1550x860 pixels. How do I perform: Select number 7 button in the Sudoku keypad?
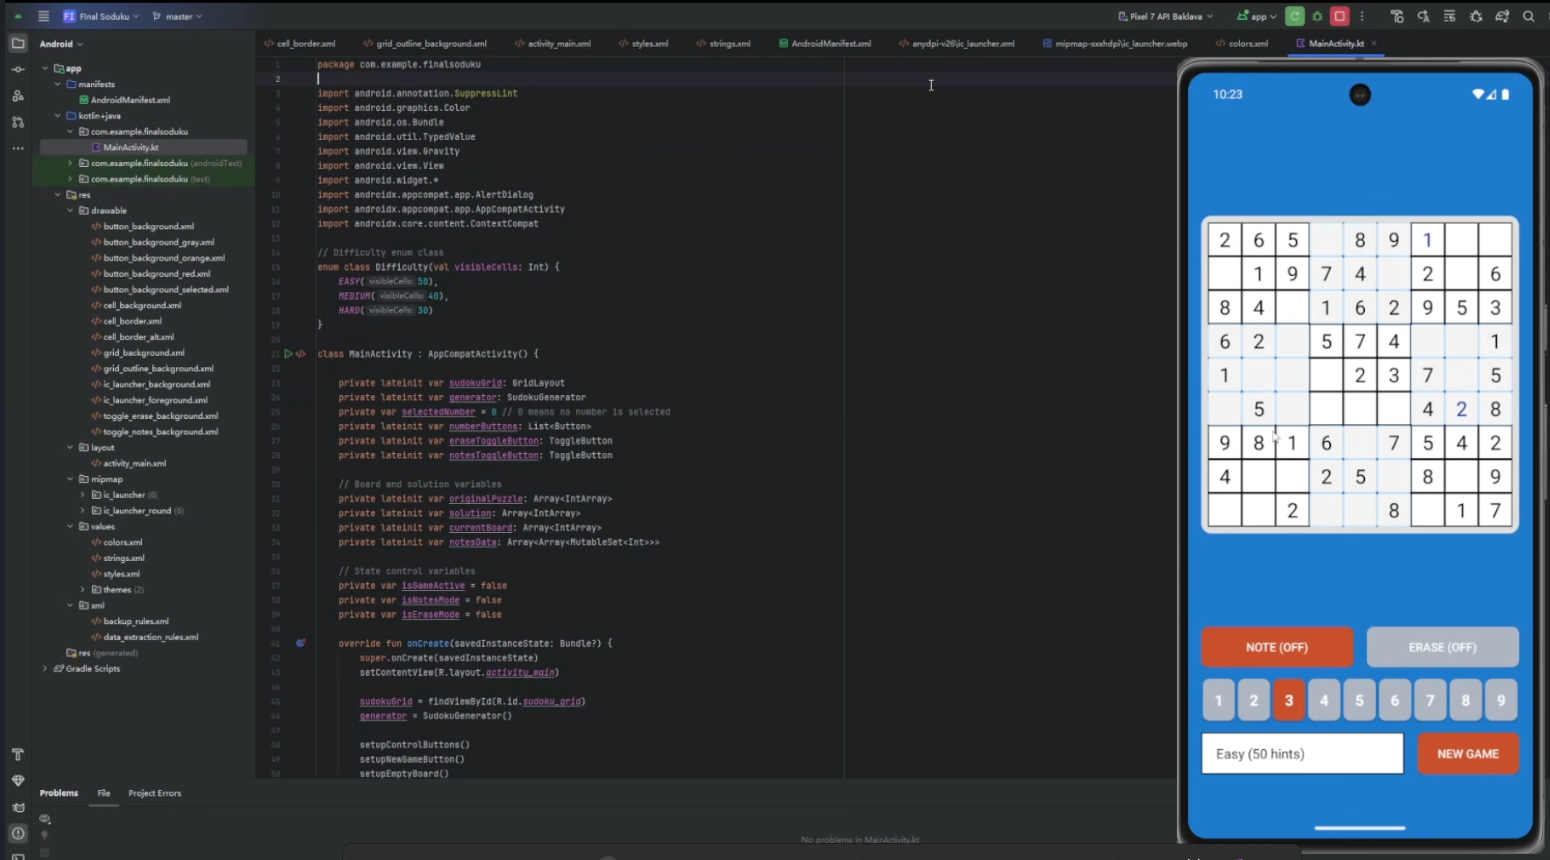pyautogui.click(x=1430, y=701)
